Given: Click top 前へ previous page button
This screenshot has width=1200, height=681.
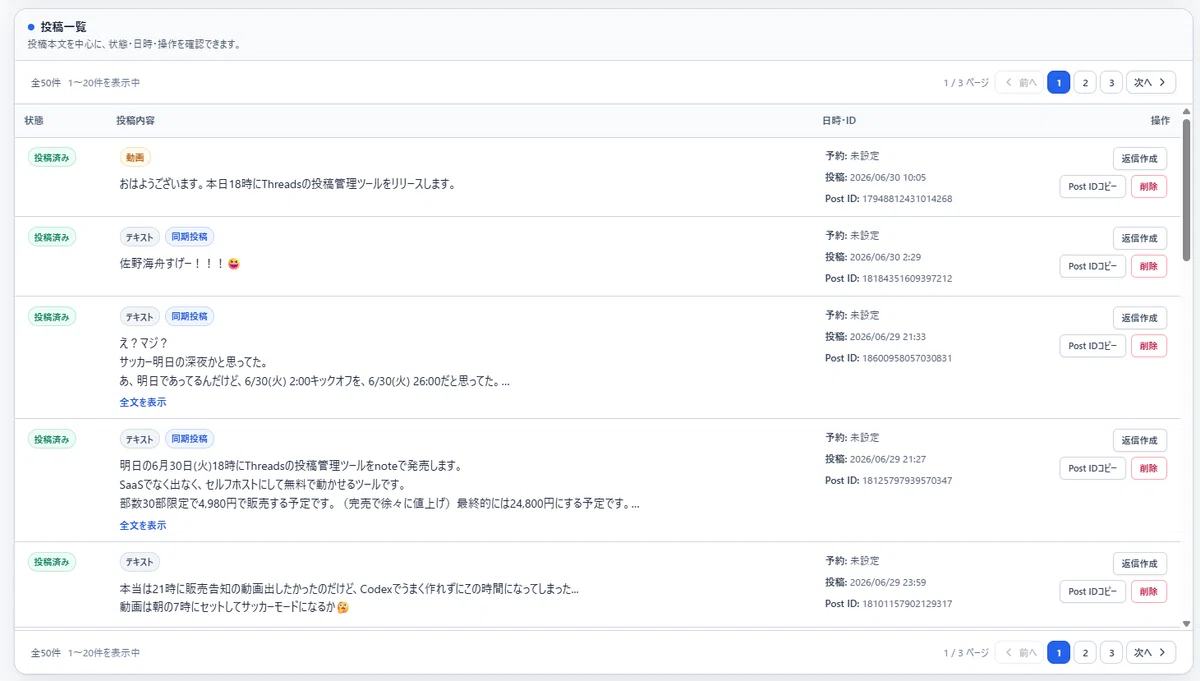Looking at the screenshot, I should (1020, 82).
